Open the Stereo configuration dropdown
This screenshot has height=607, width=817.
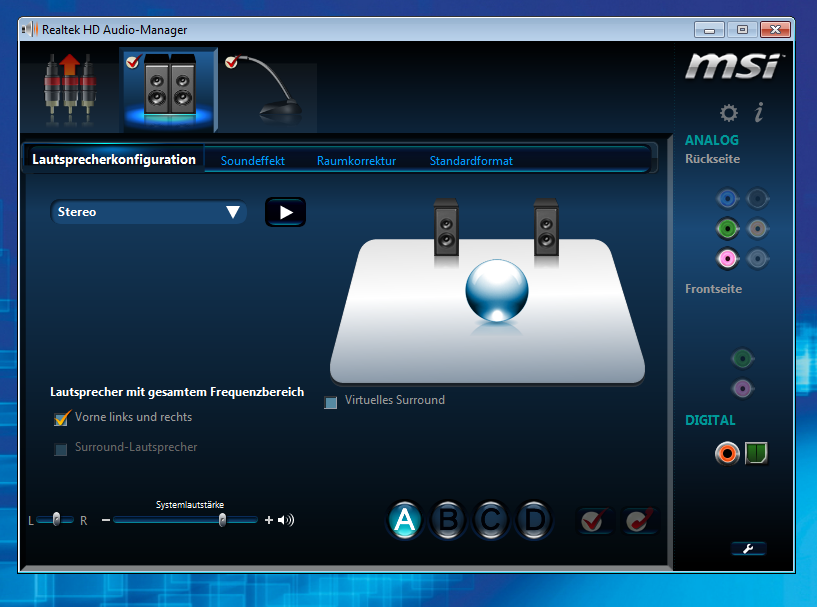148,212
